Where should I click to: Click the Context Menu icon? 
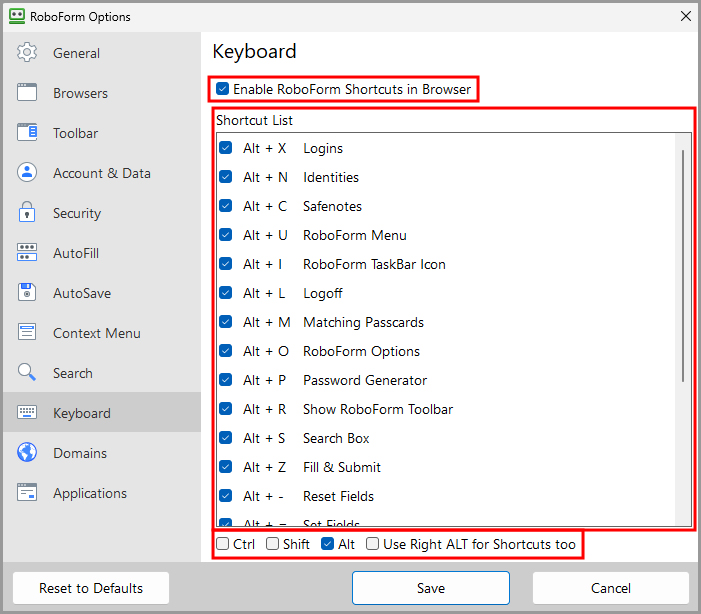click(x=27, y=332)
